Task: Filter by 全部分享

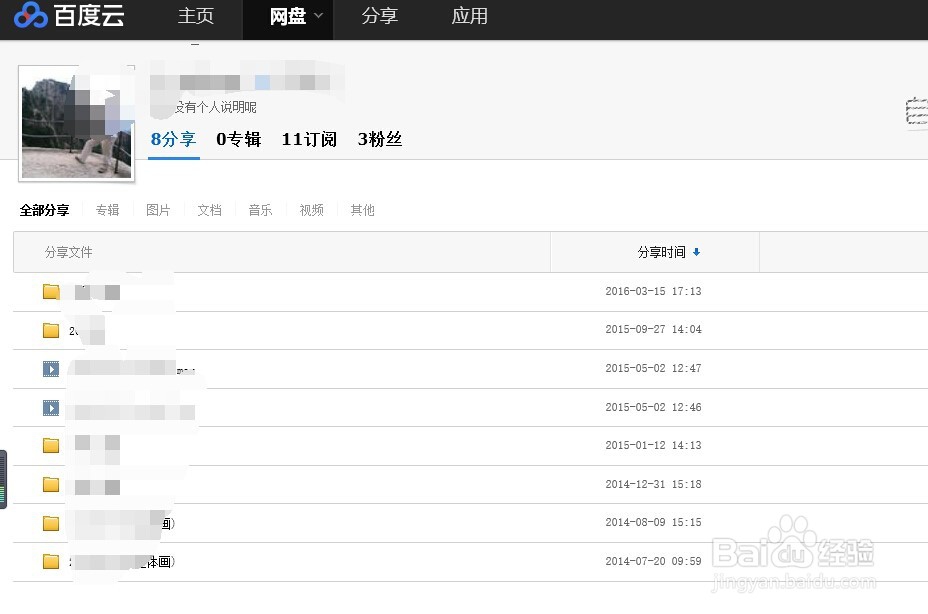Action: [44, 210]
